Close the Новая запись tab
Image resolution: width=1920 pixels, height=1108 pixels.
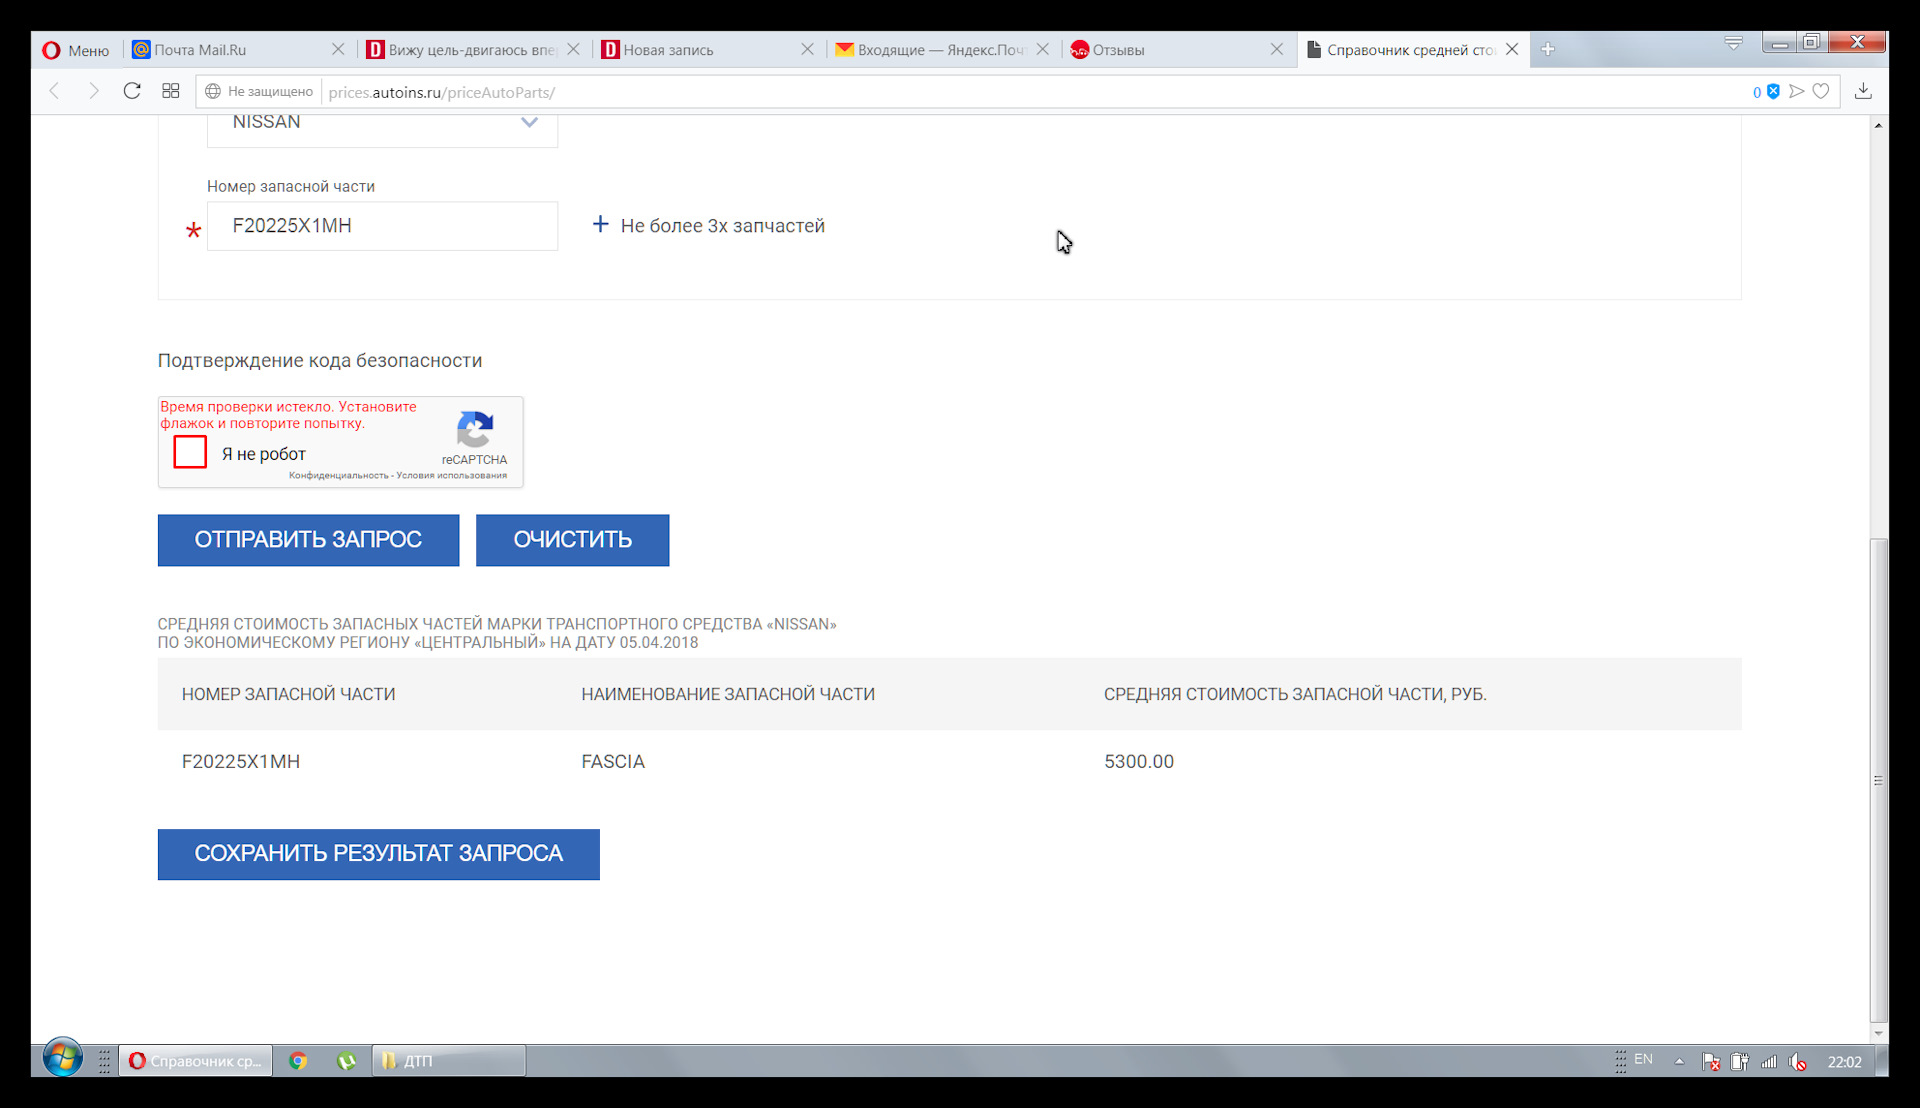tap(807, 49)
